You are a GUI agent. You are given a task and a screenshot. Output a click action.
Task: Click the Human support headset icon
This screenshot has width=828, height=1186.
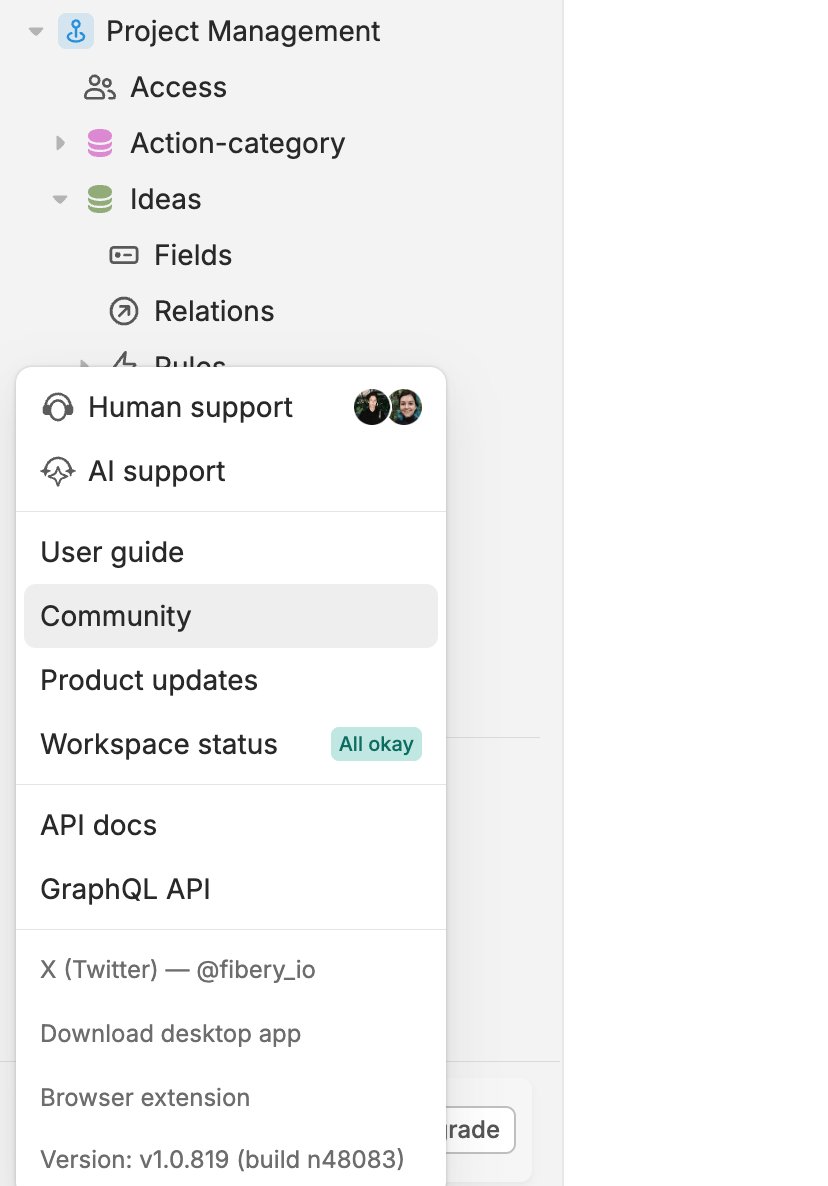click(x=57, y=407)
